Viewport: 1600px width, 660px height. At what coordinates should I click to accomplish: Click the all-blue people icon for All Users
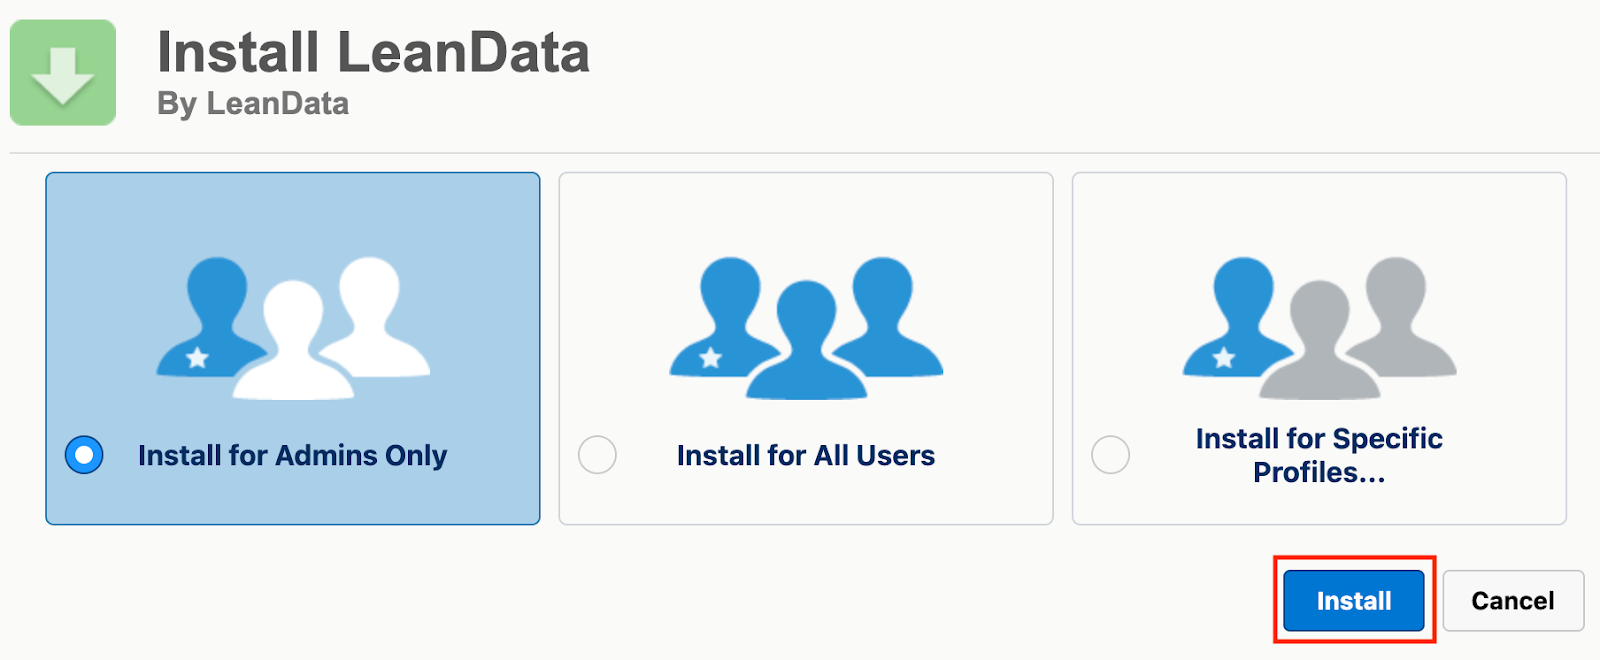pos(806,327)
